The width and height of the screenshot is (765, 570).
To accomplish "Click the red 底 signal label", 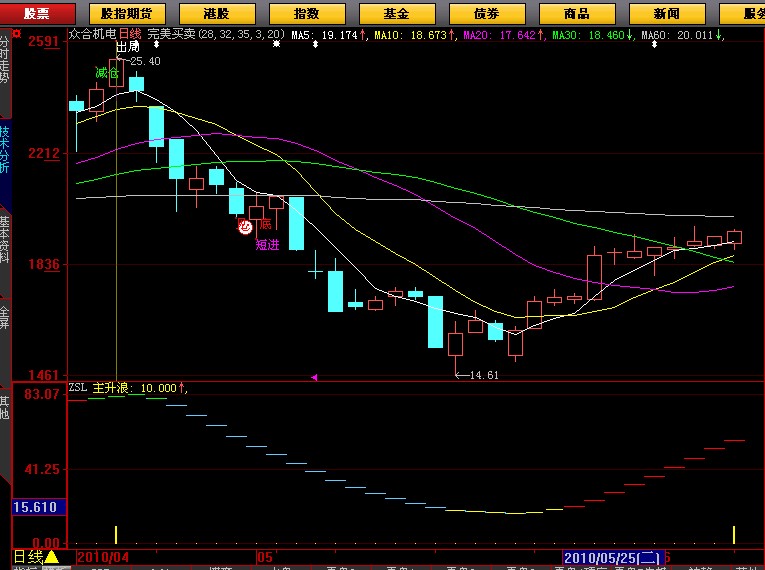I will pos(265,224).
